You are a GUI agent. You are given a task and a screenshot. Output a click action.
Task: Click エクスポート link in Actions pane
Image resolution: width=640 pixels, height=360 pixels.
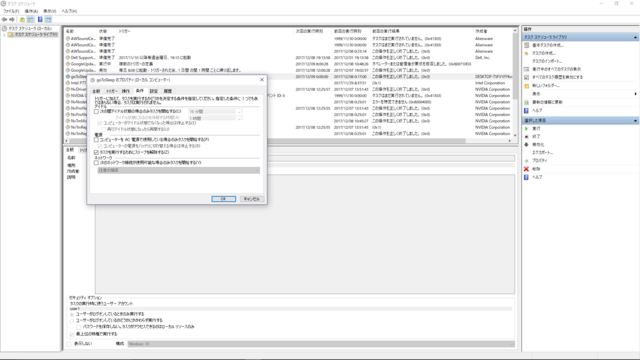[x=543, y=153]
